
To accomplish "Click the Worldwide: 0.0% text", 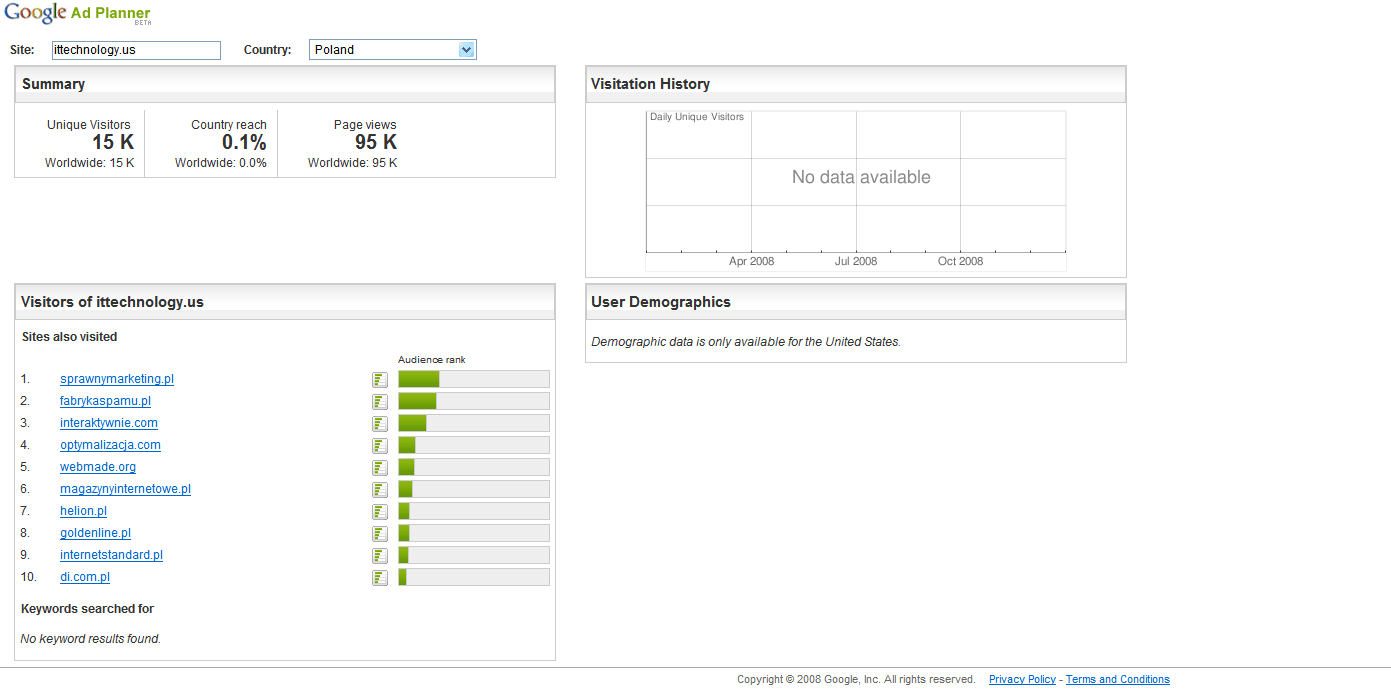I will [221, 163].
